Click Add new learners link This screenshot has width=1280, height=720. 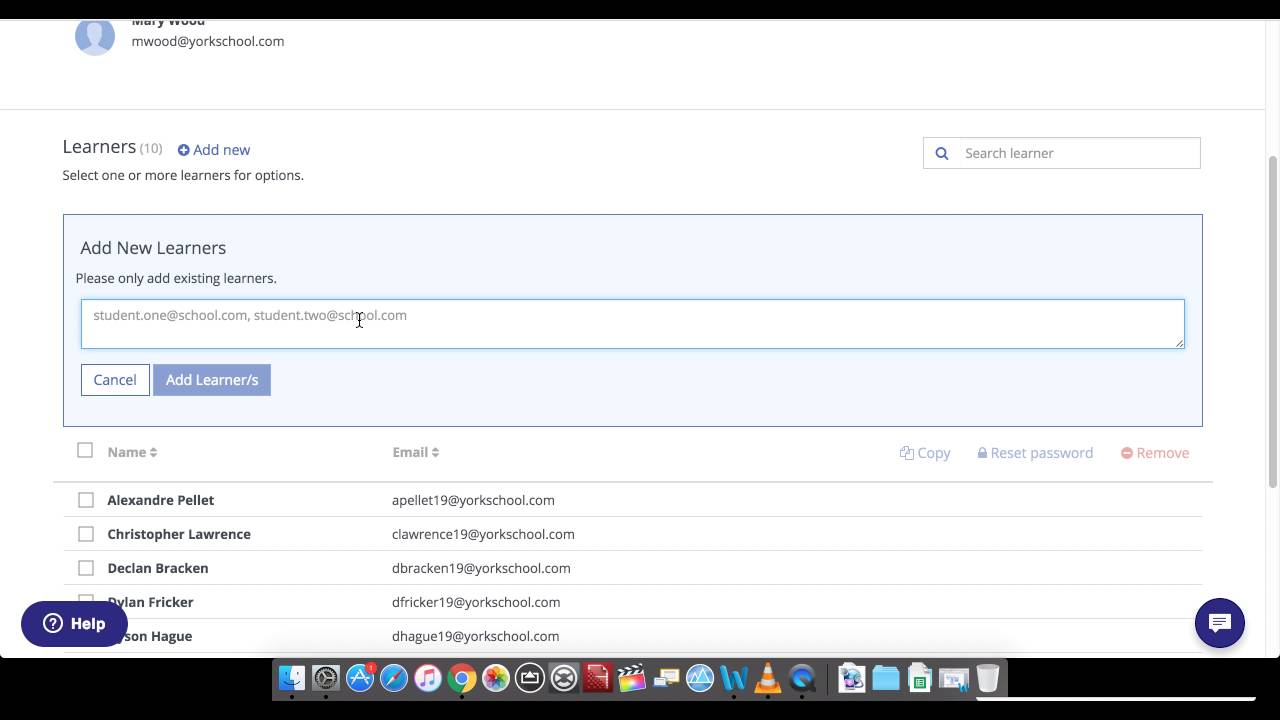(214, 150)
